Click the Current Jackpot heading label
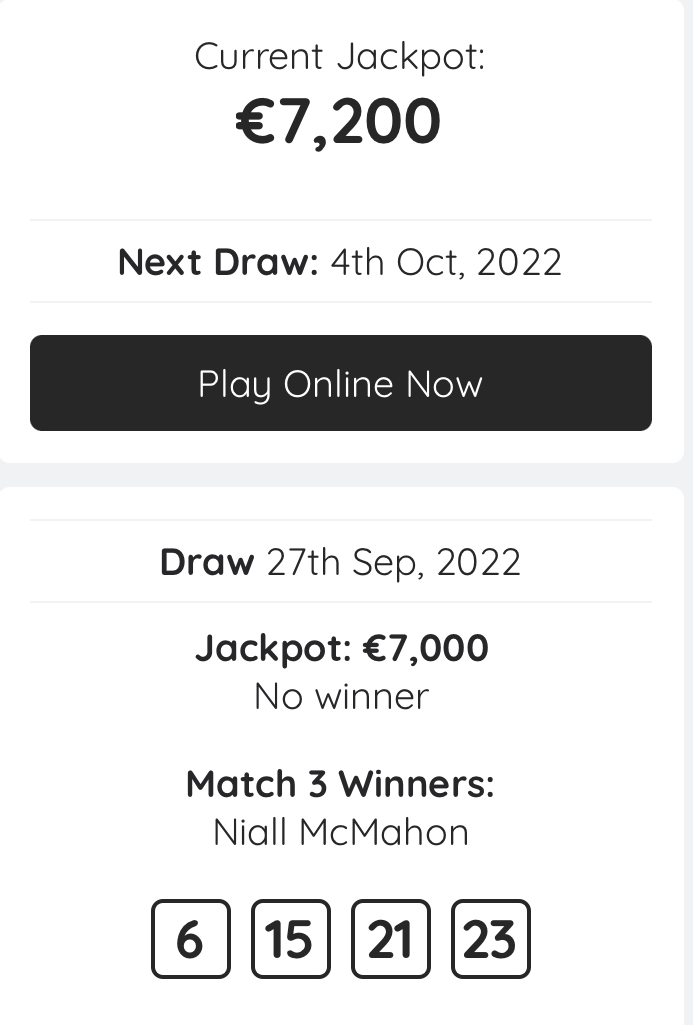Viewport: 693px width, 1025px height. click(340, 56)
